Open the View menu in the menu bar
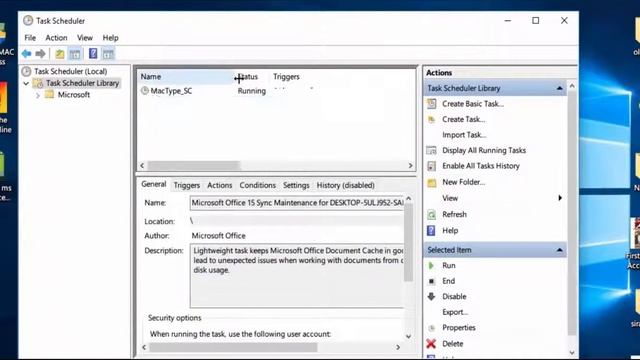 coord(85,38)
